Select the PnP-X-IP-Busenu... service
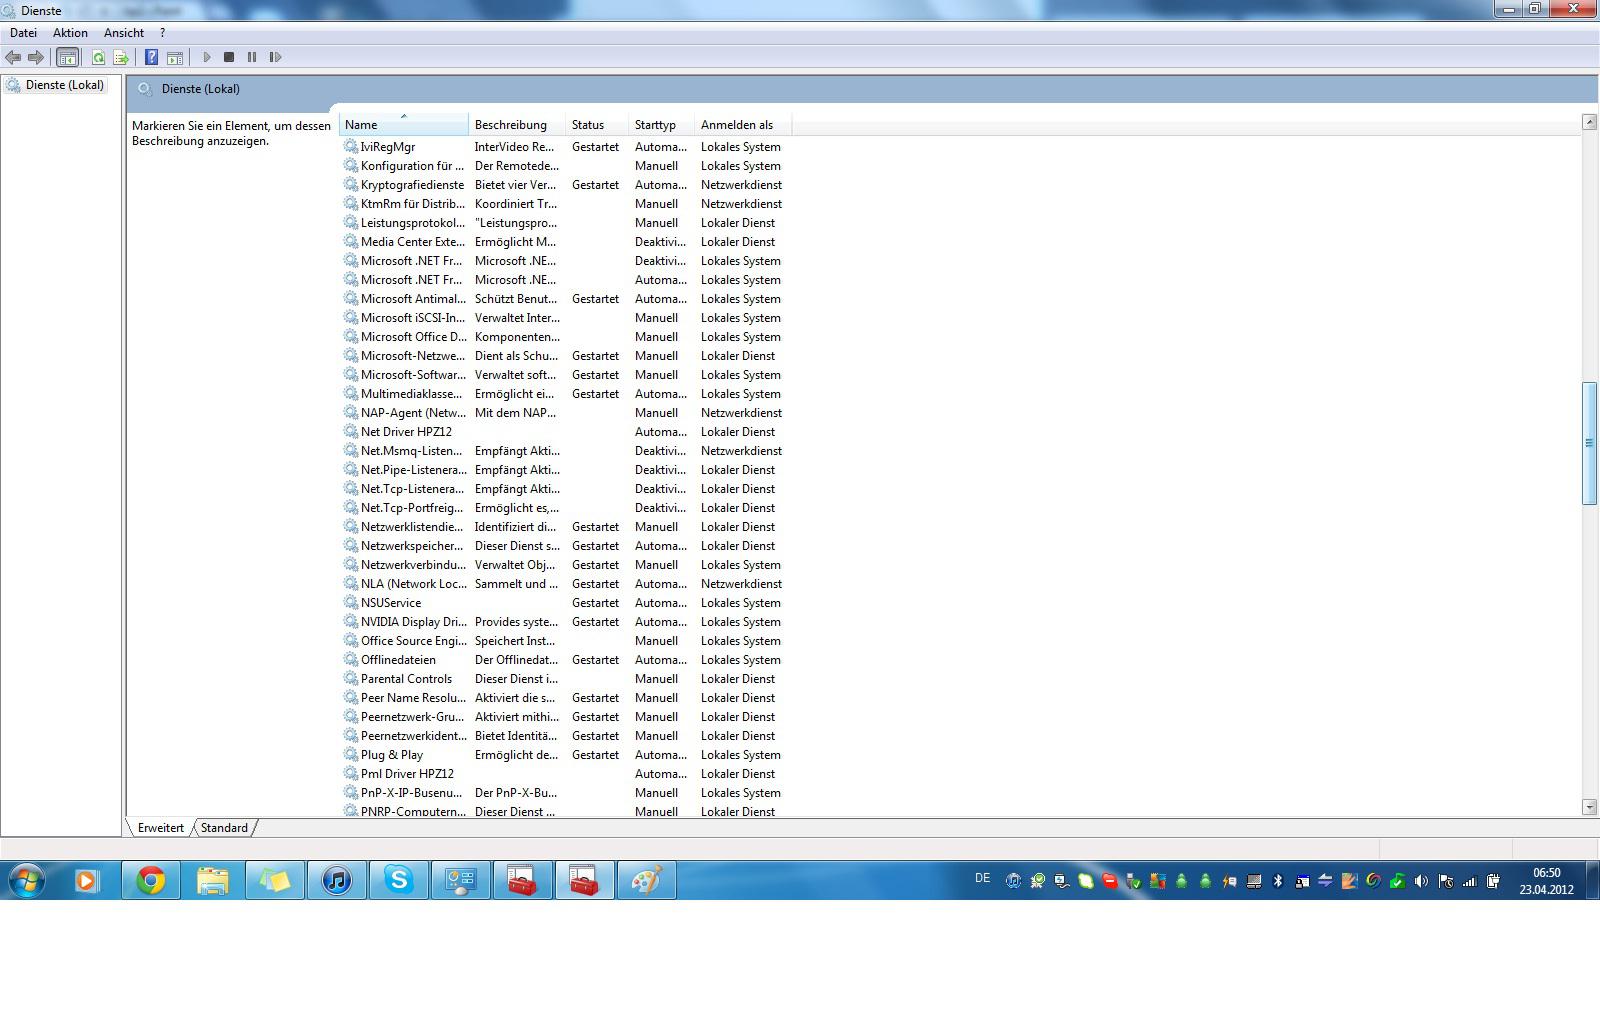The height and width of the screenshot is (1024, 1600). [565, 793]
